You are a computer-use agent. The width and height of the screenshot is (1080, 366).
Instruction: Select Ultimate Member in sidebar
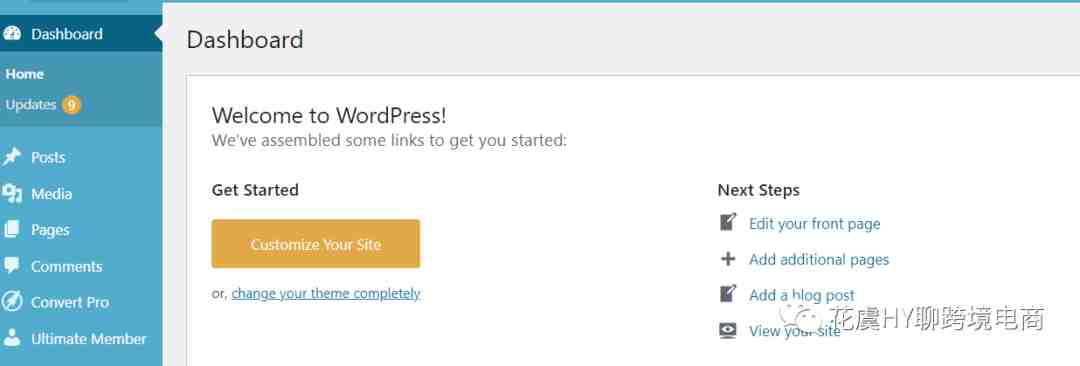click(89, 338)
